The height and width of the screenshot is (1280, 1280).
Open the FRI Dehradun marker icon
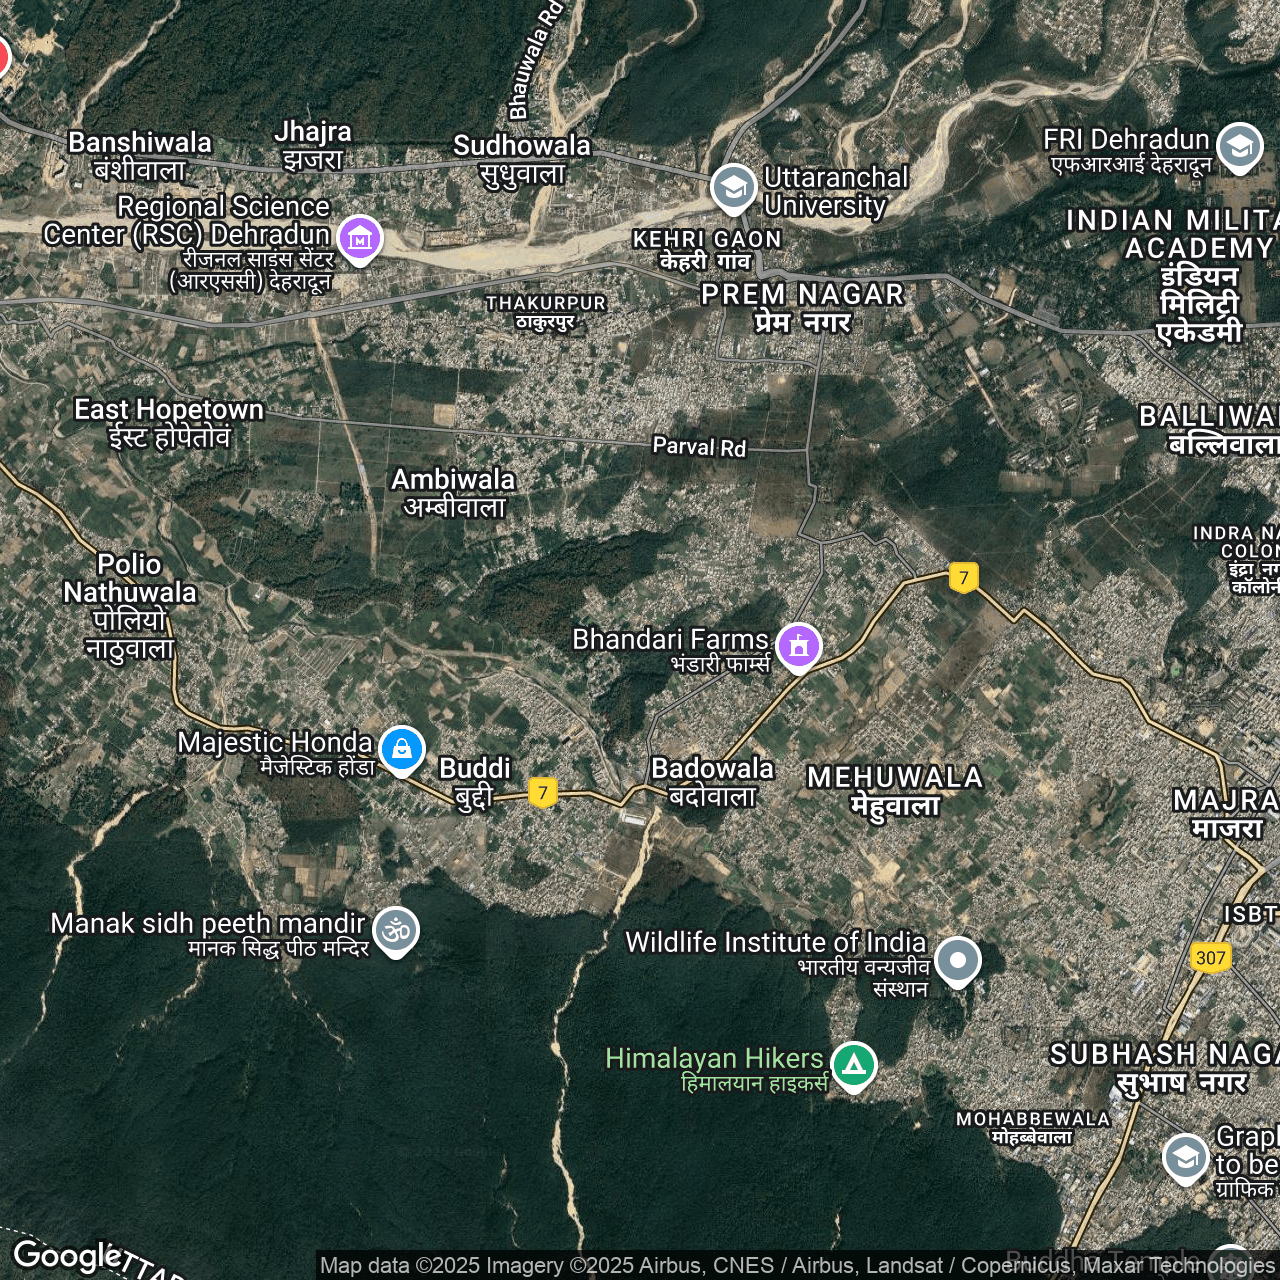pyautogui.click(x=1240, y=146)
